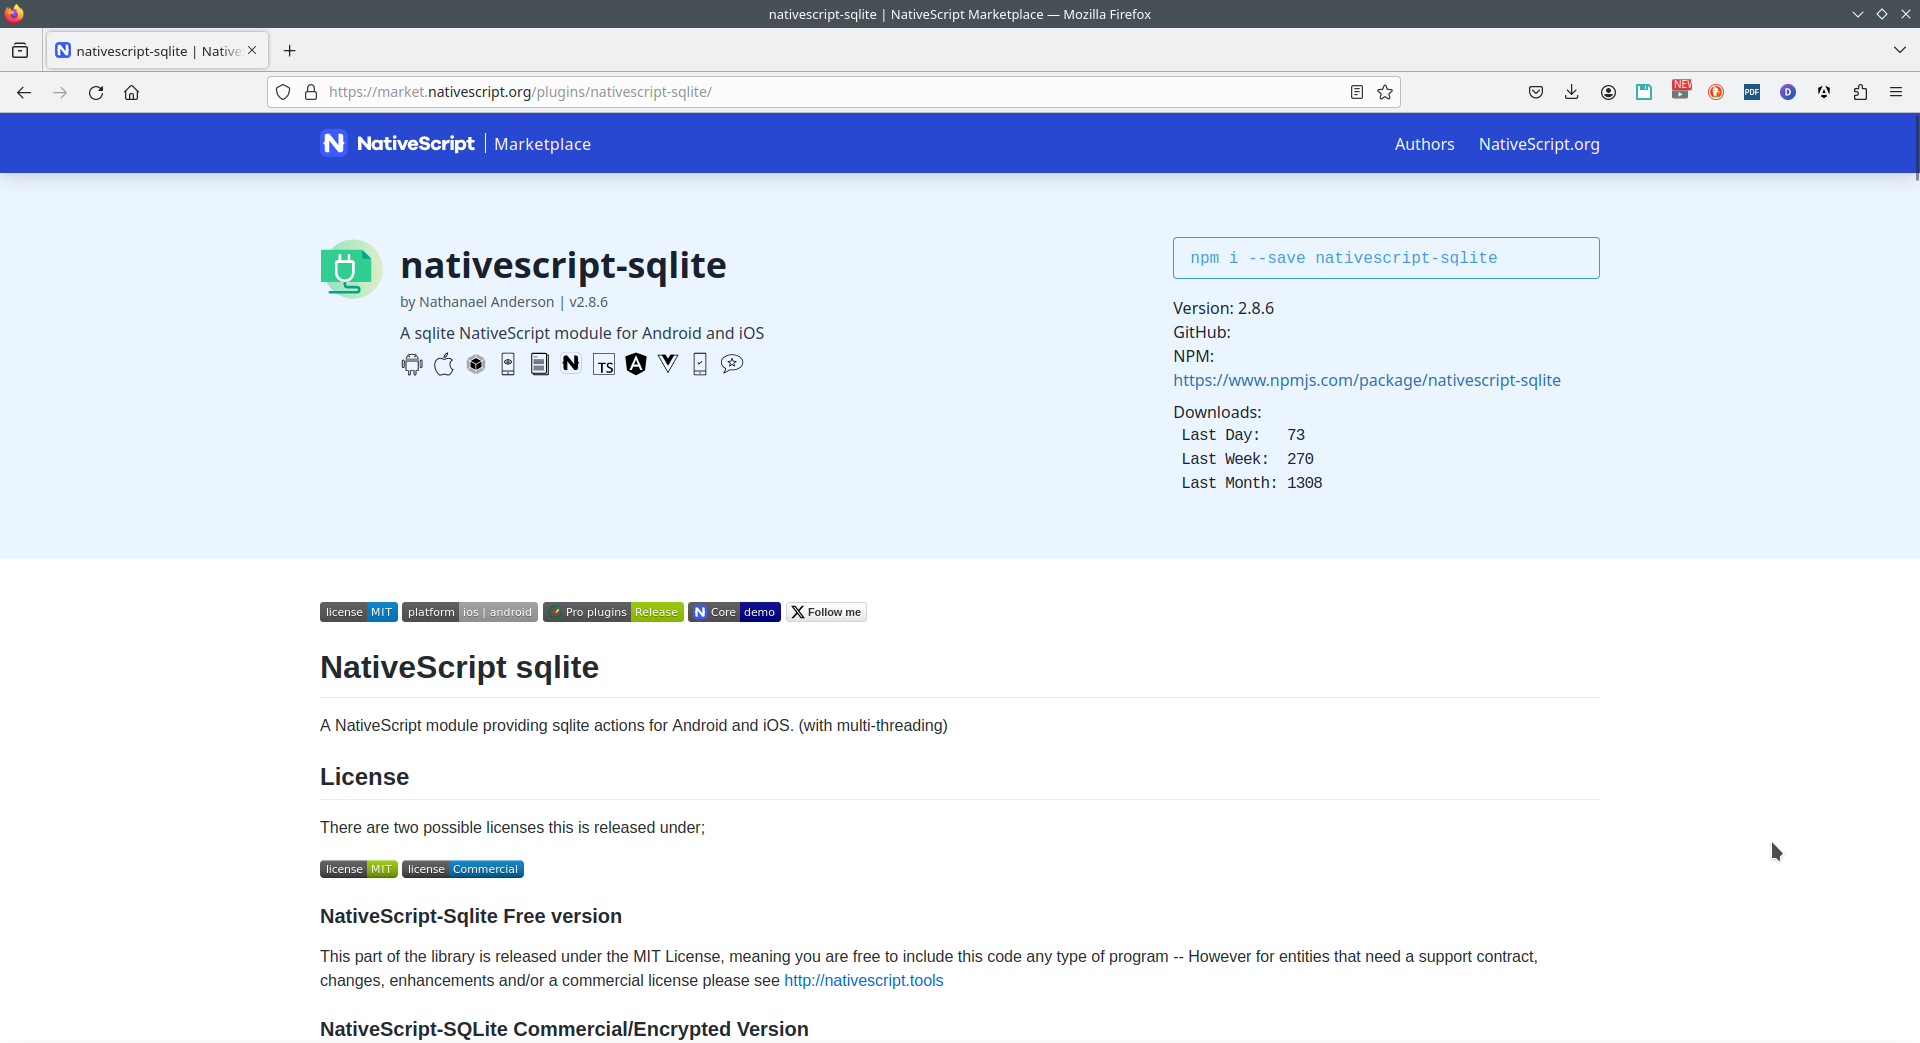Viewport: 1920px width, 1043px height.
Task: Open the browser home page icon
Action: 131,92
